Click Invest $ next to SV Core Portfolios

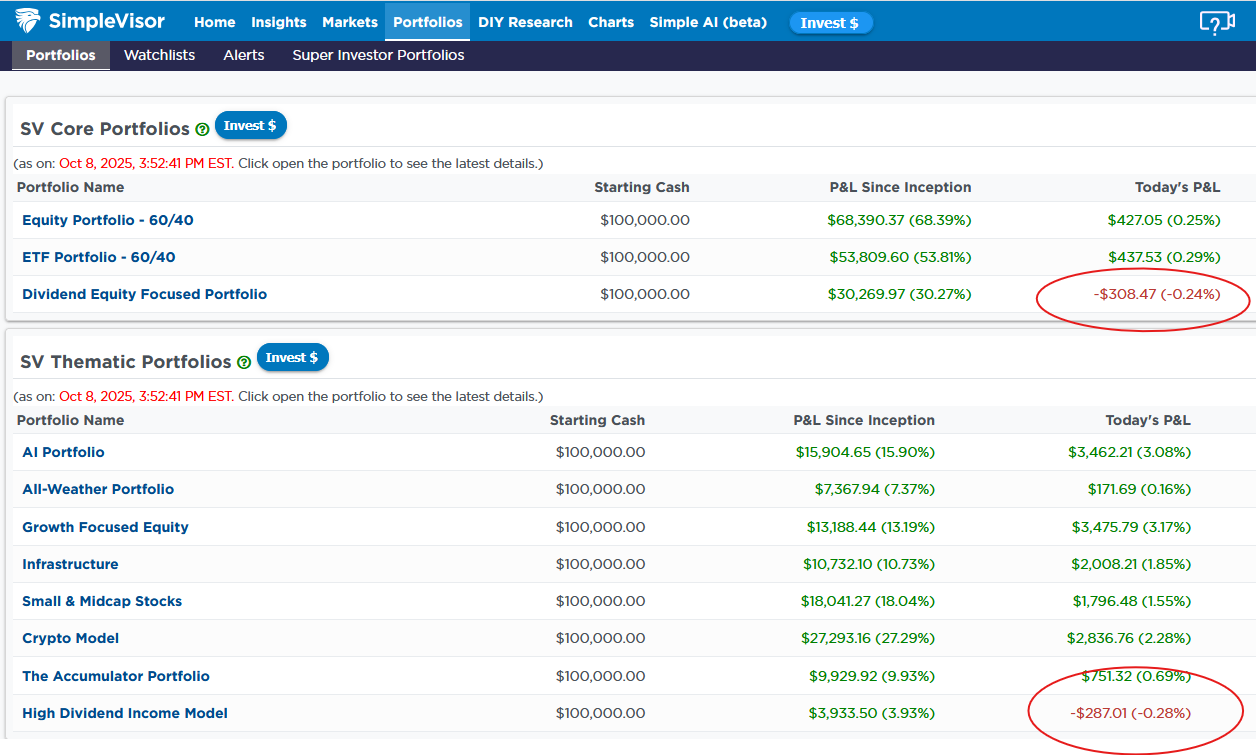pos(250,126)
